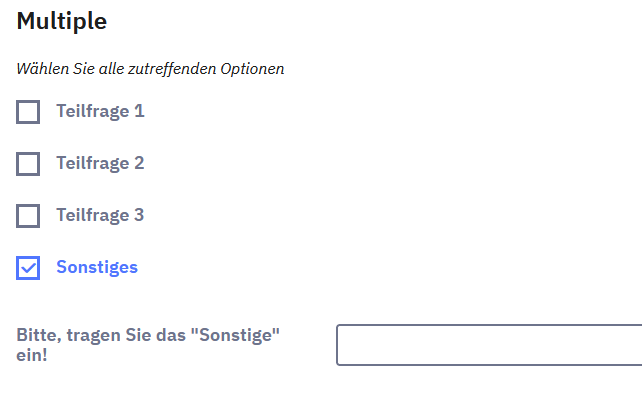
Task: Click the number 1 in Teilfrage 1
Action: coord(140,111)
